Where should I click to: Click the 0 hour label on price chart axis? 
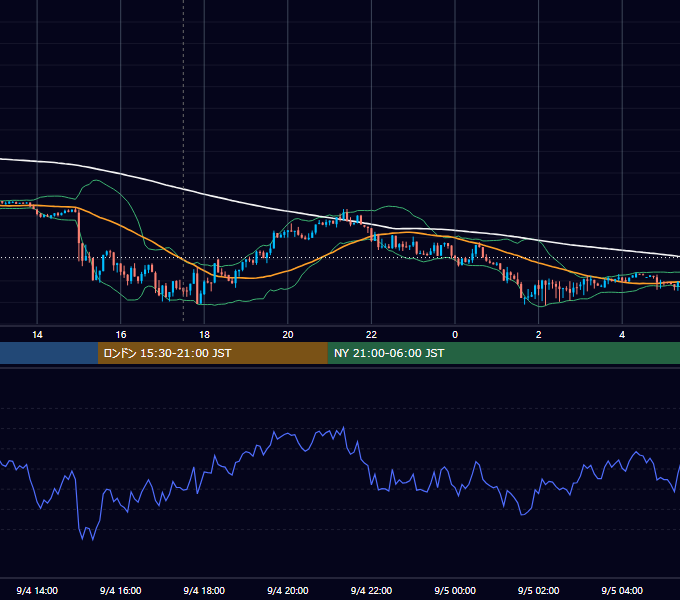coord(455,335)
